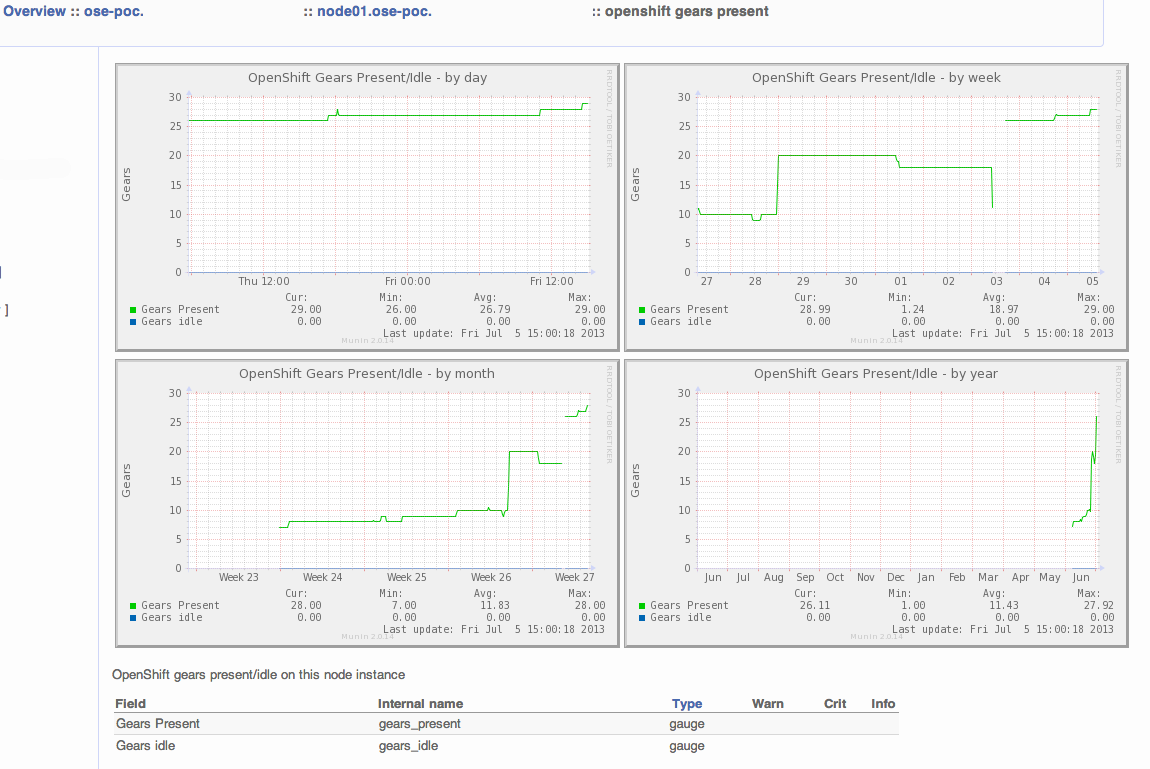Click gauge type in Gears idle row
Viewport: 1150px width, 769px height.
686,746
